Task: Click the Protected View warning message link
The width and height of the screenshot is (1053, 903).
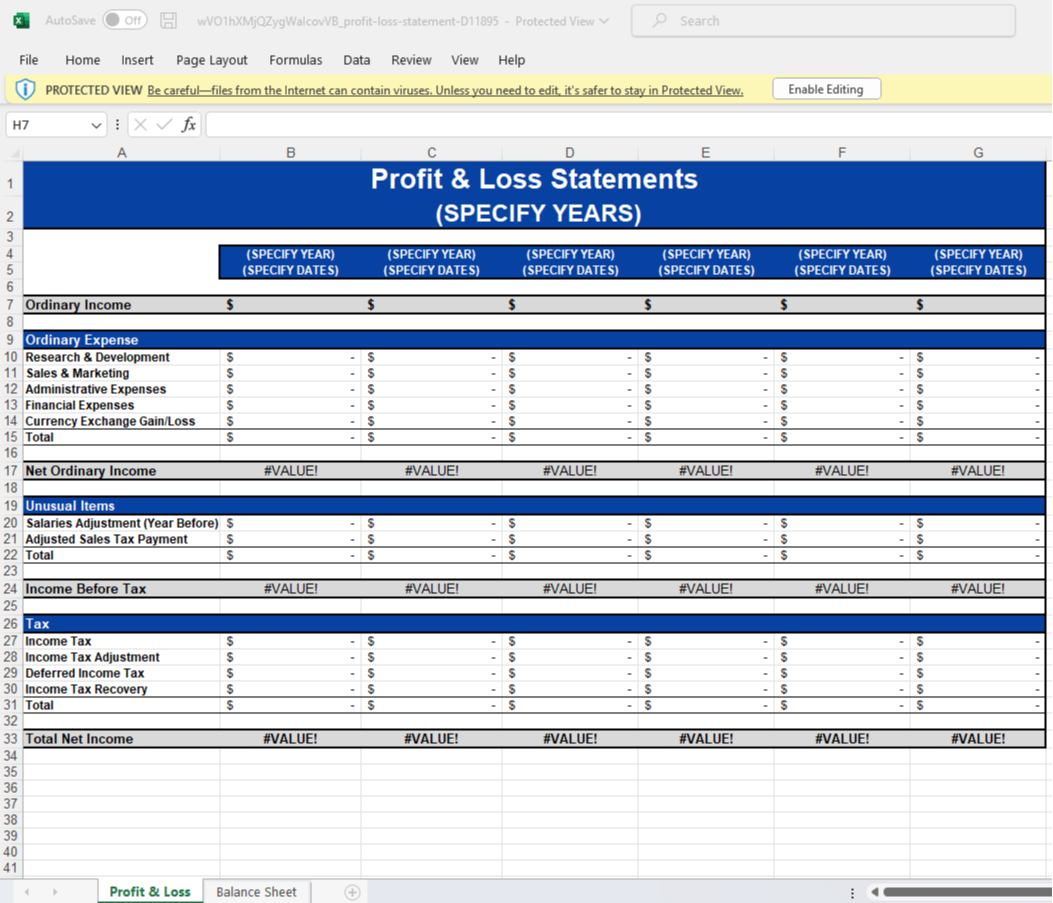Action: [x=445, y=90]
